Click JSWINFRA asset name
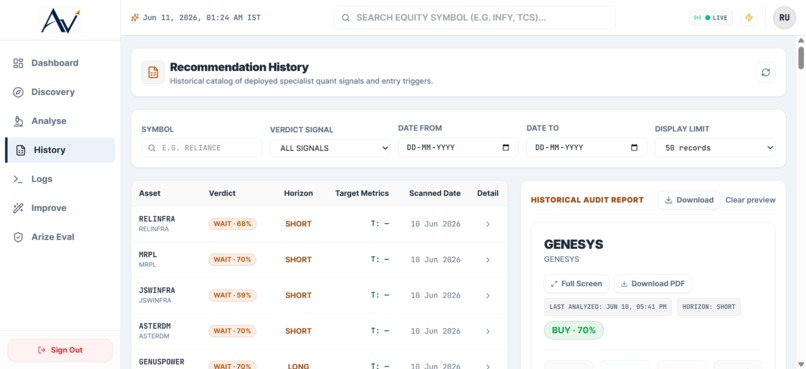 [157, 290]
